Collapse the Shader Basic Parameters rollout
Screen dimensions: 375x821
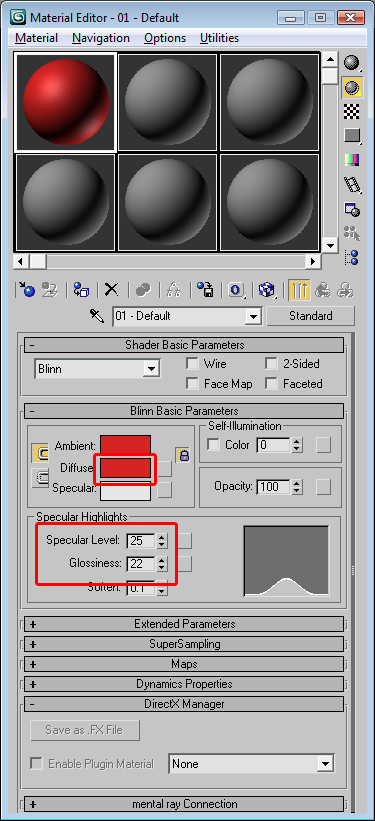click(184, 345)
